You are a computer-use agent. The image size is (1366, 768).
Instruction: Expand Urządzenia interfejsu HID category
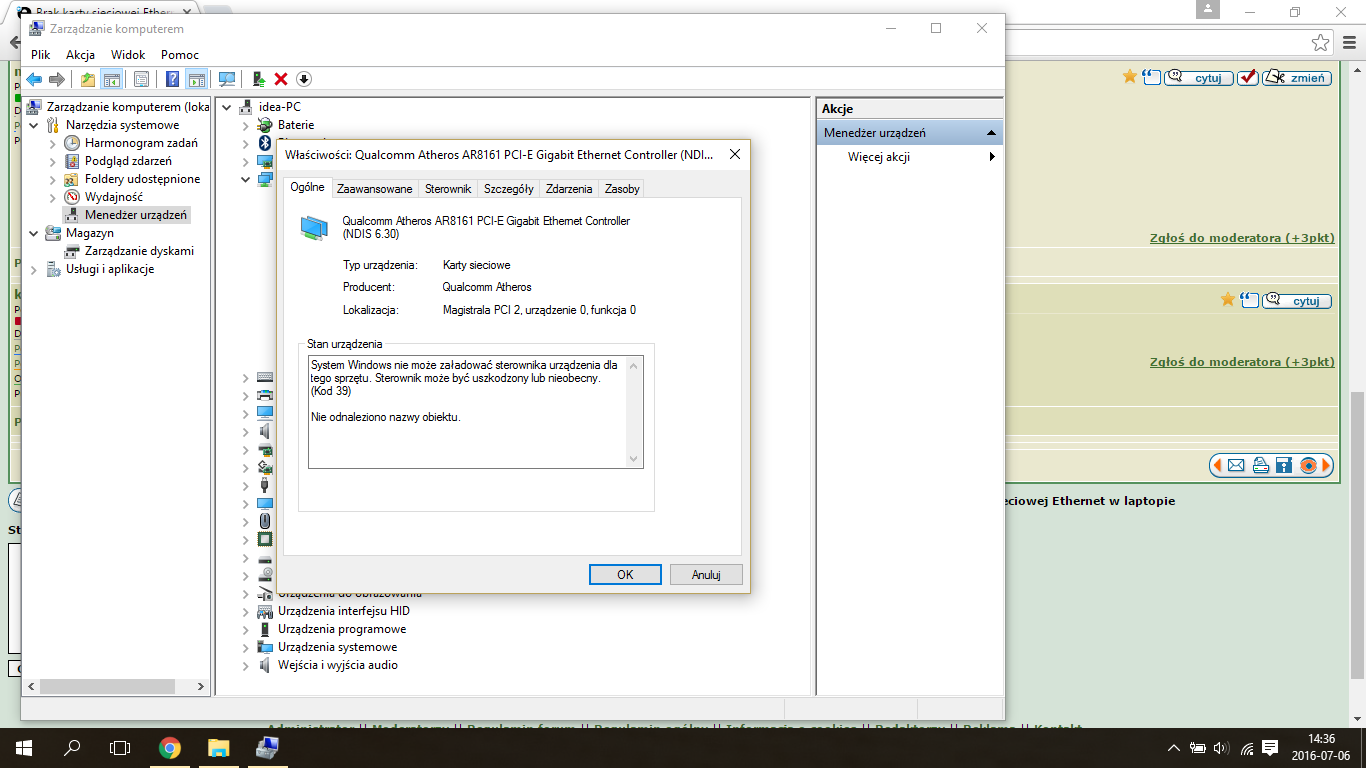coord(246,611)
